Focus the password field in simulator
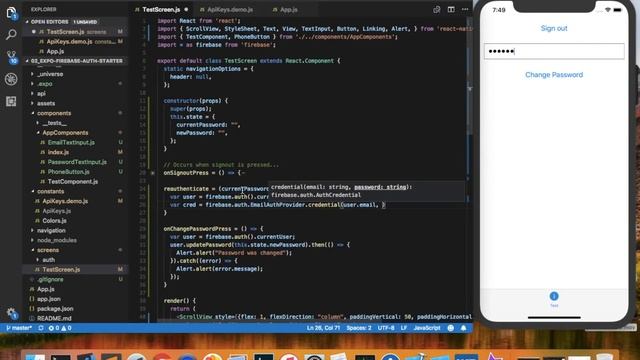640x360 pixels. coord(554,51)
